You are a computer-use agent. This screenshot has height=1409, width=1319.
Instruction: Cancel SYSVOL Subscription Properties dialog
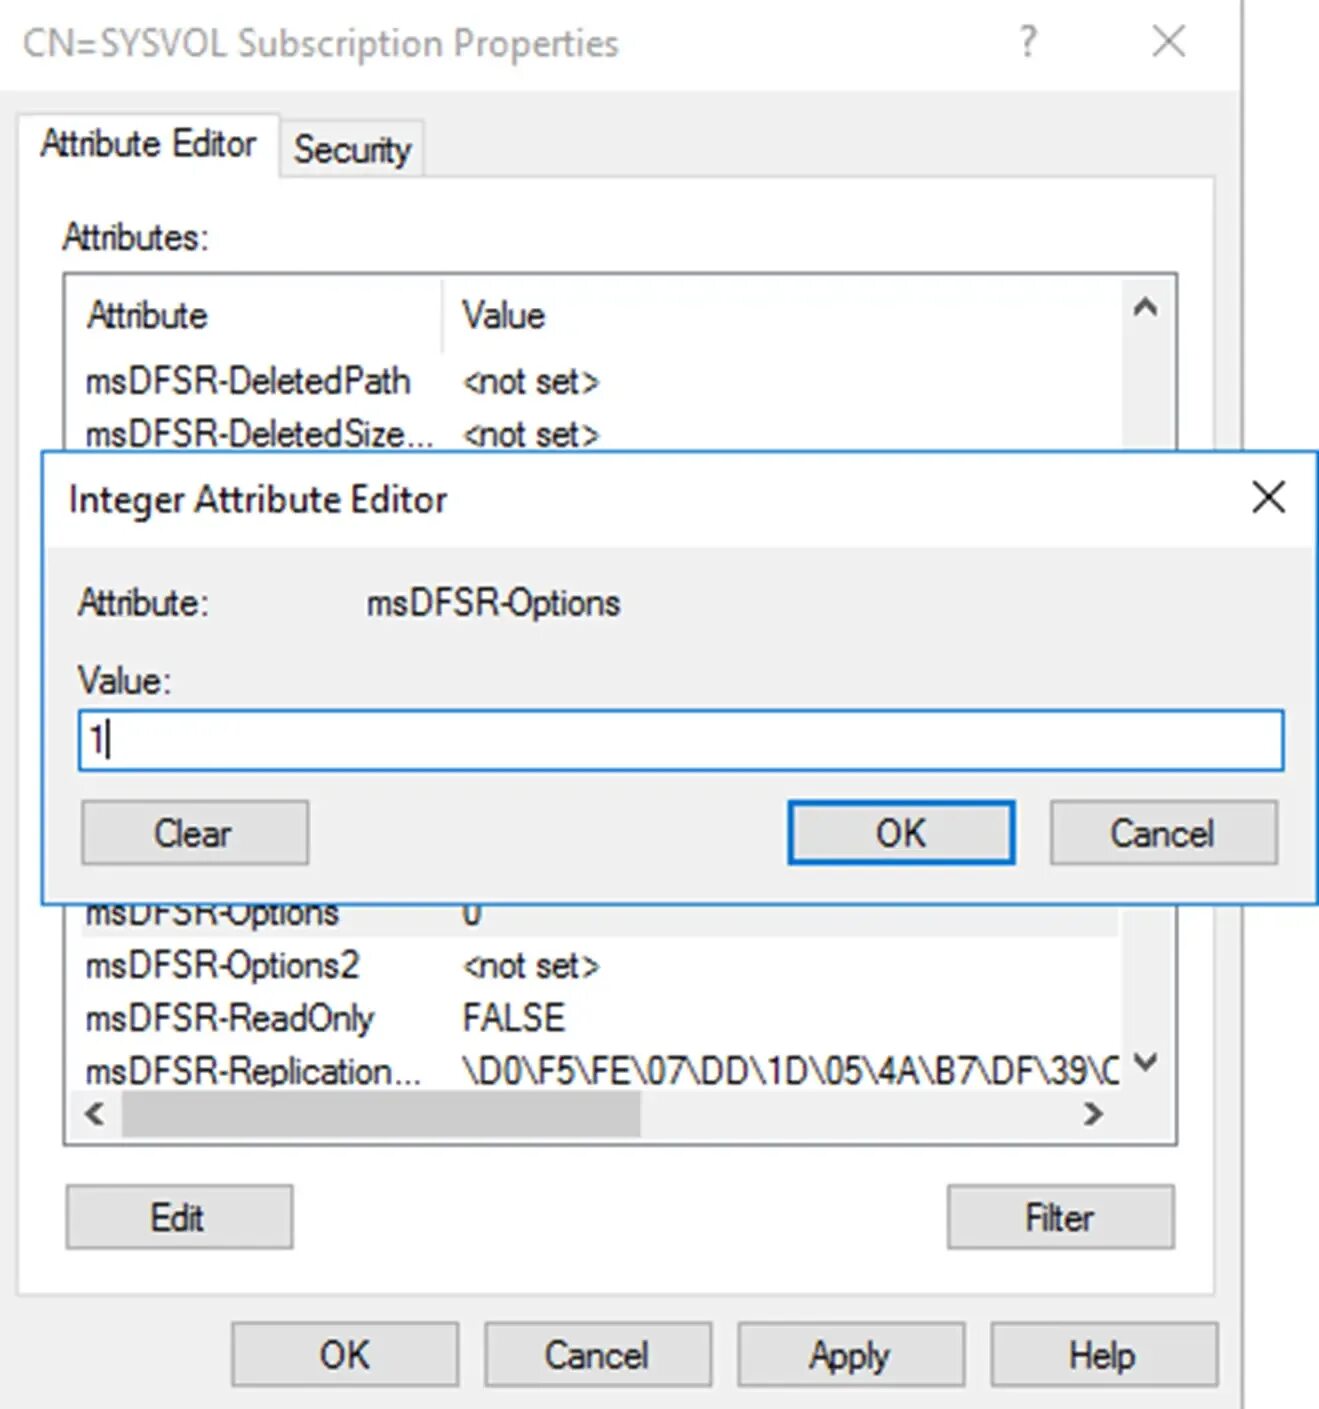(597, 1355)
